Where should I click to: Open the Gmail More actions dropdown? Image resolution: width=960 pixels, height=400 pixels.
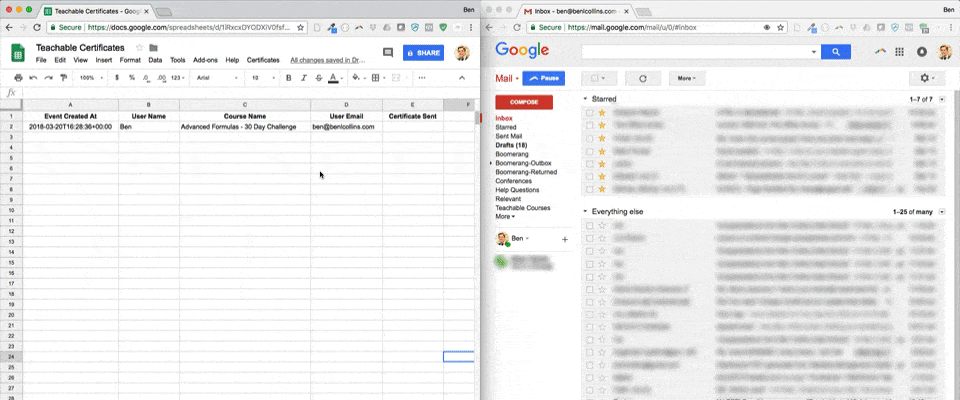click(687, 78)
